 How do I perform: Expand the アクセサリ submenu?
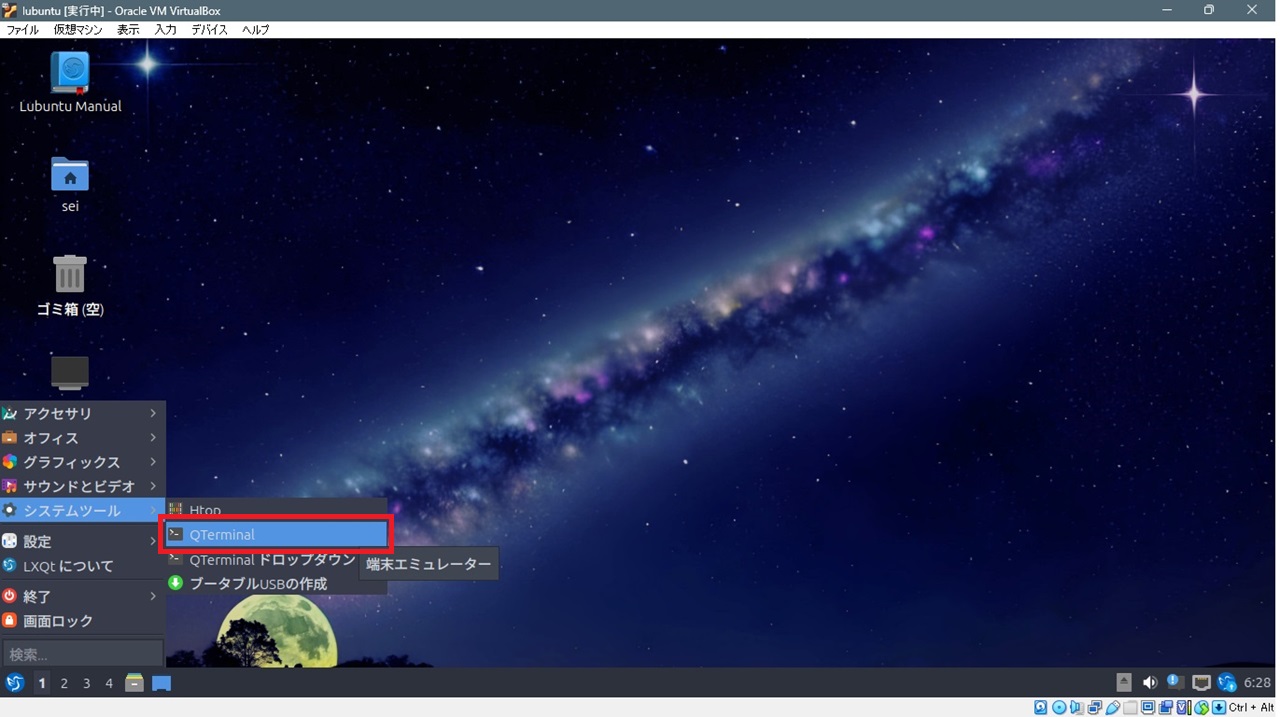[x=82, y=413]
